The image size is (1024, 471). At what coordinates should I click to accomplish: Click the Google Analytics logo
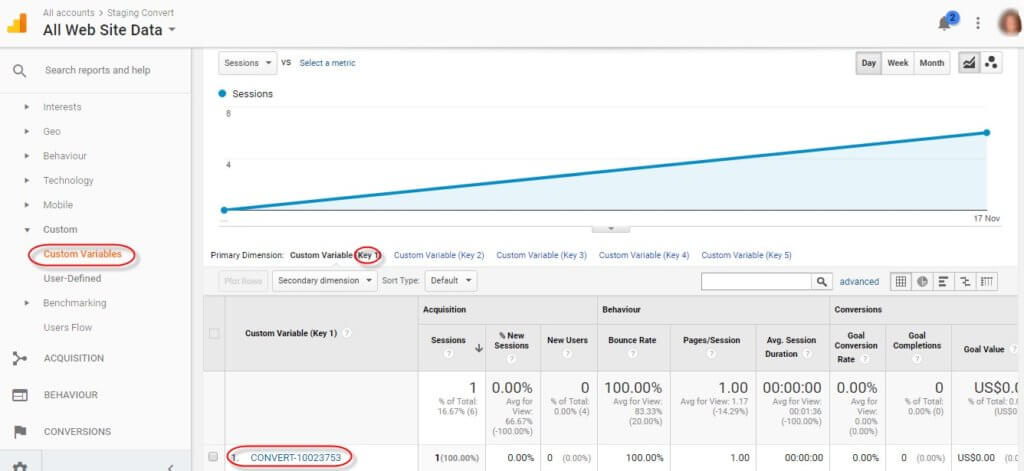click(18, 22)
